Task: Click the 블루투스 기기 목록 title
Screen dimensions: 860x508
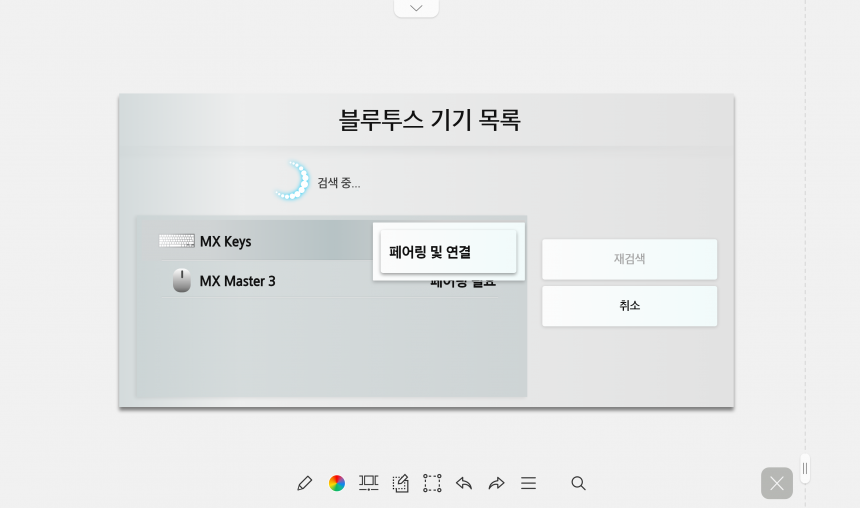Action: tap(429, 120)
